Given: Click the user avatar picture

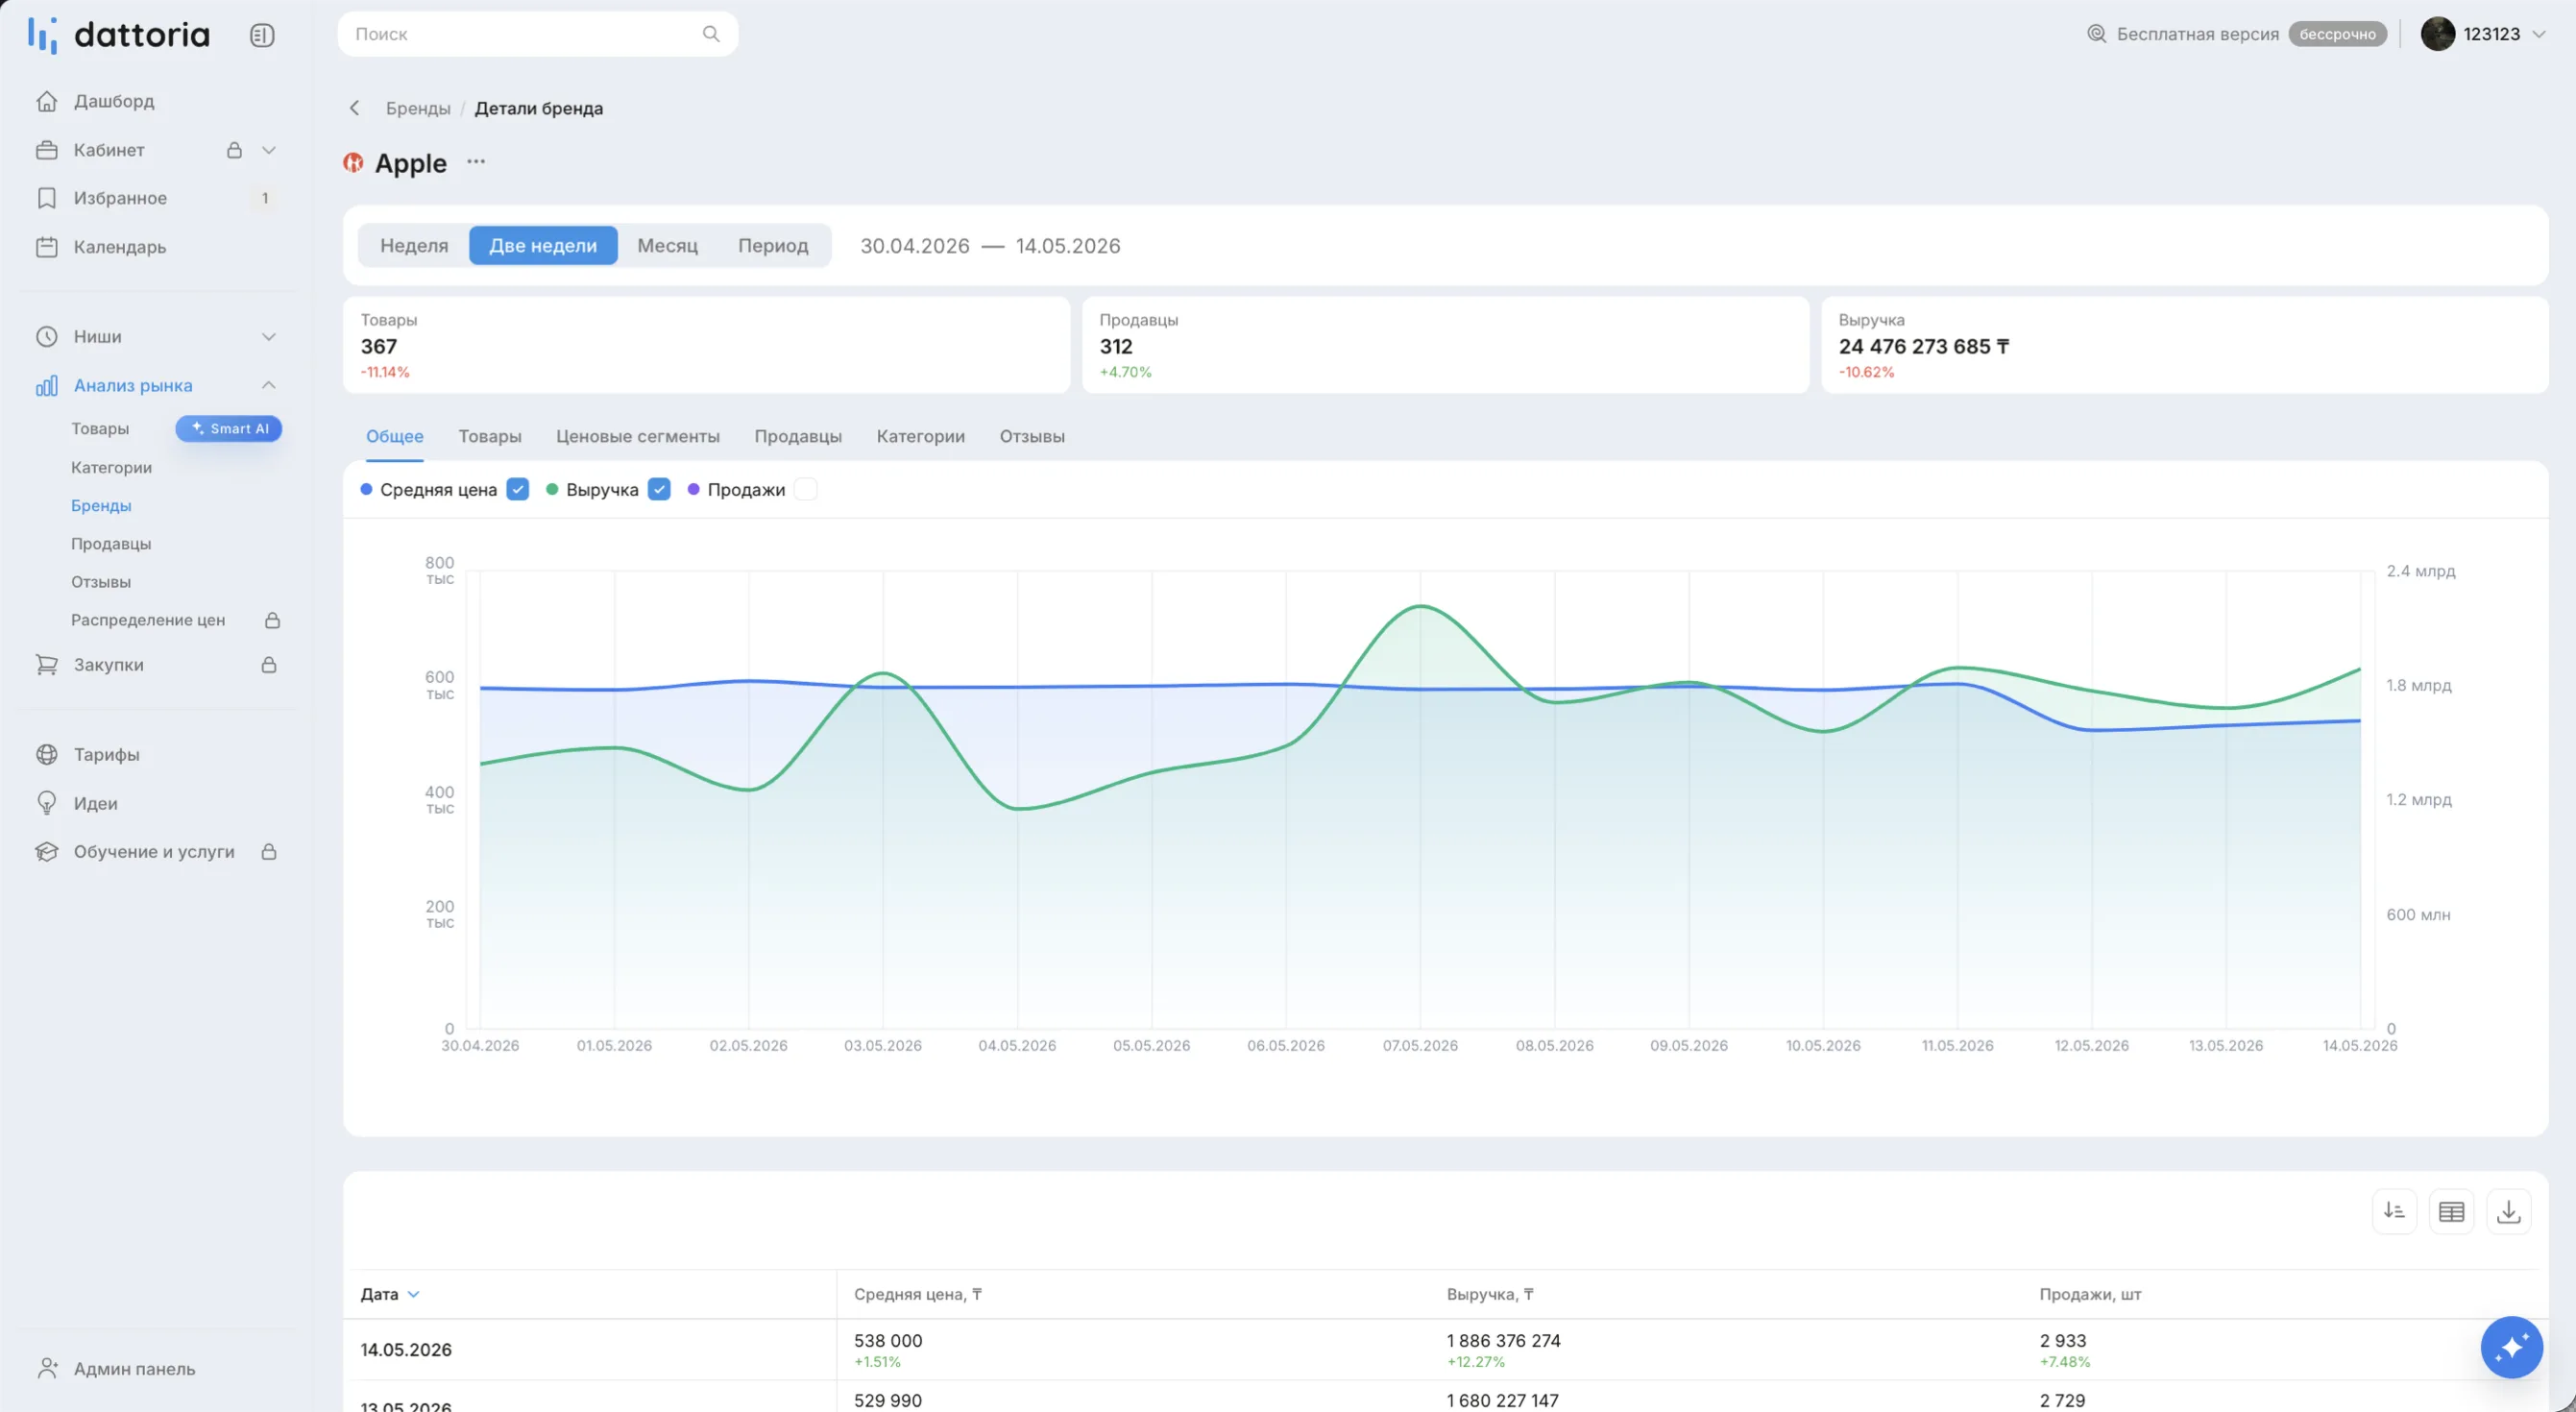Looking at the screenshot, I should pos(2438,34).
